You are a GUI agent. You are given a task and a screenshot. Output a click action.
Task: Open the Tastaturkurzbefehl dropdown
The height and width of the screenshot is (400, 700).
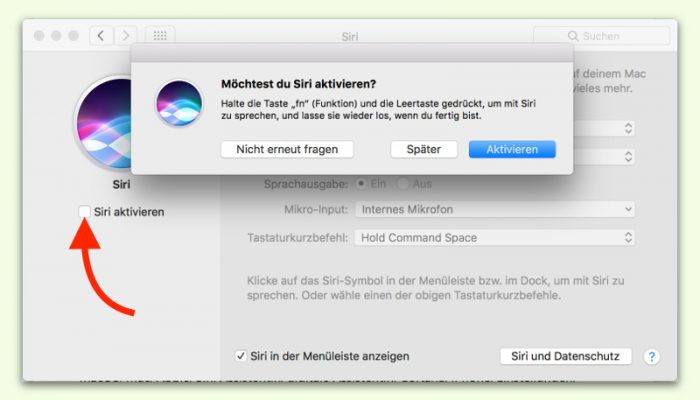pos(495,238)
